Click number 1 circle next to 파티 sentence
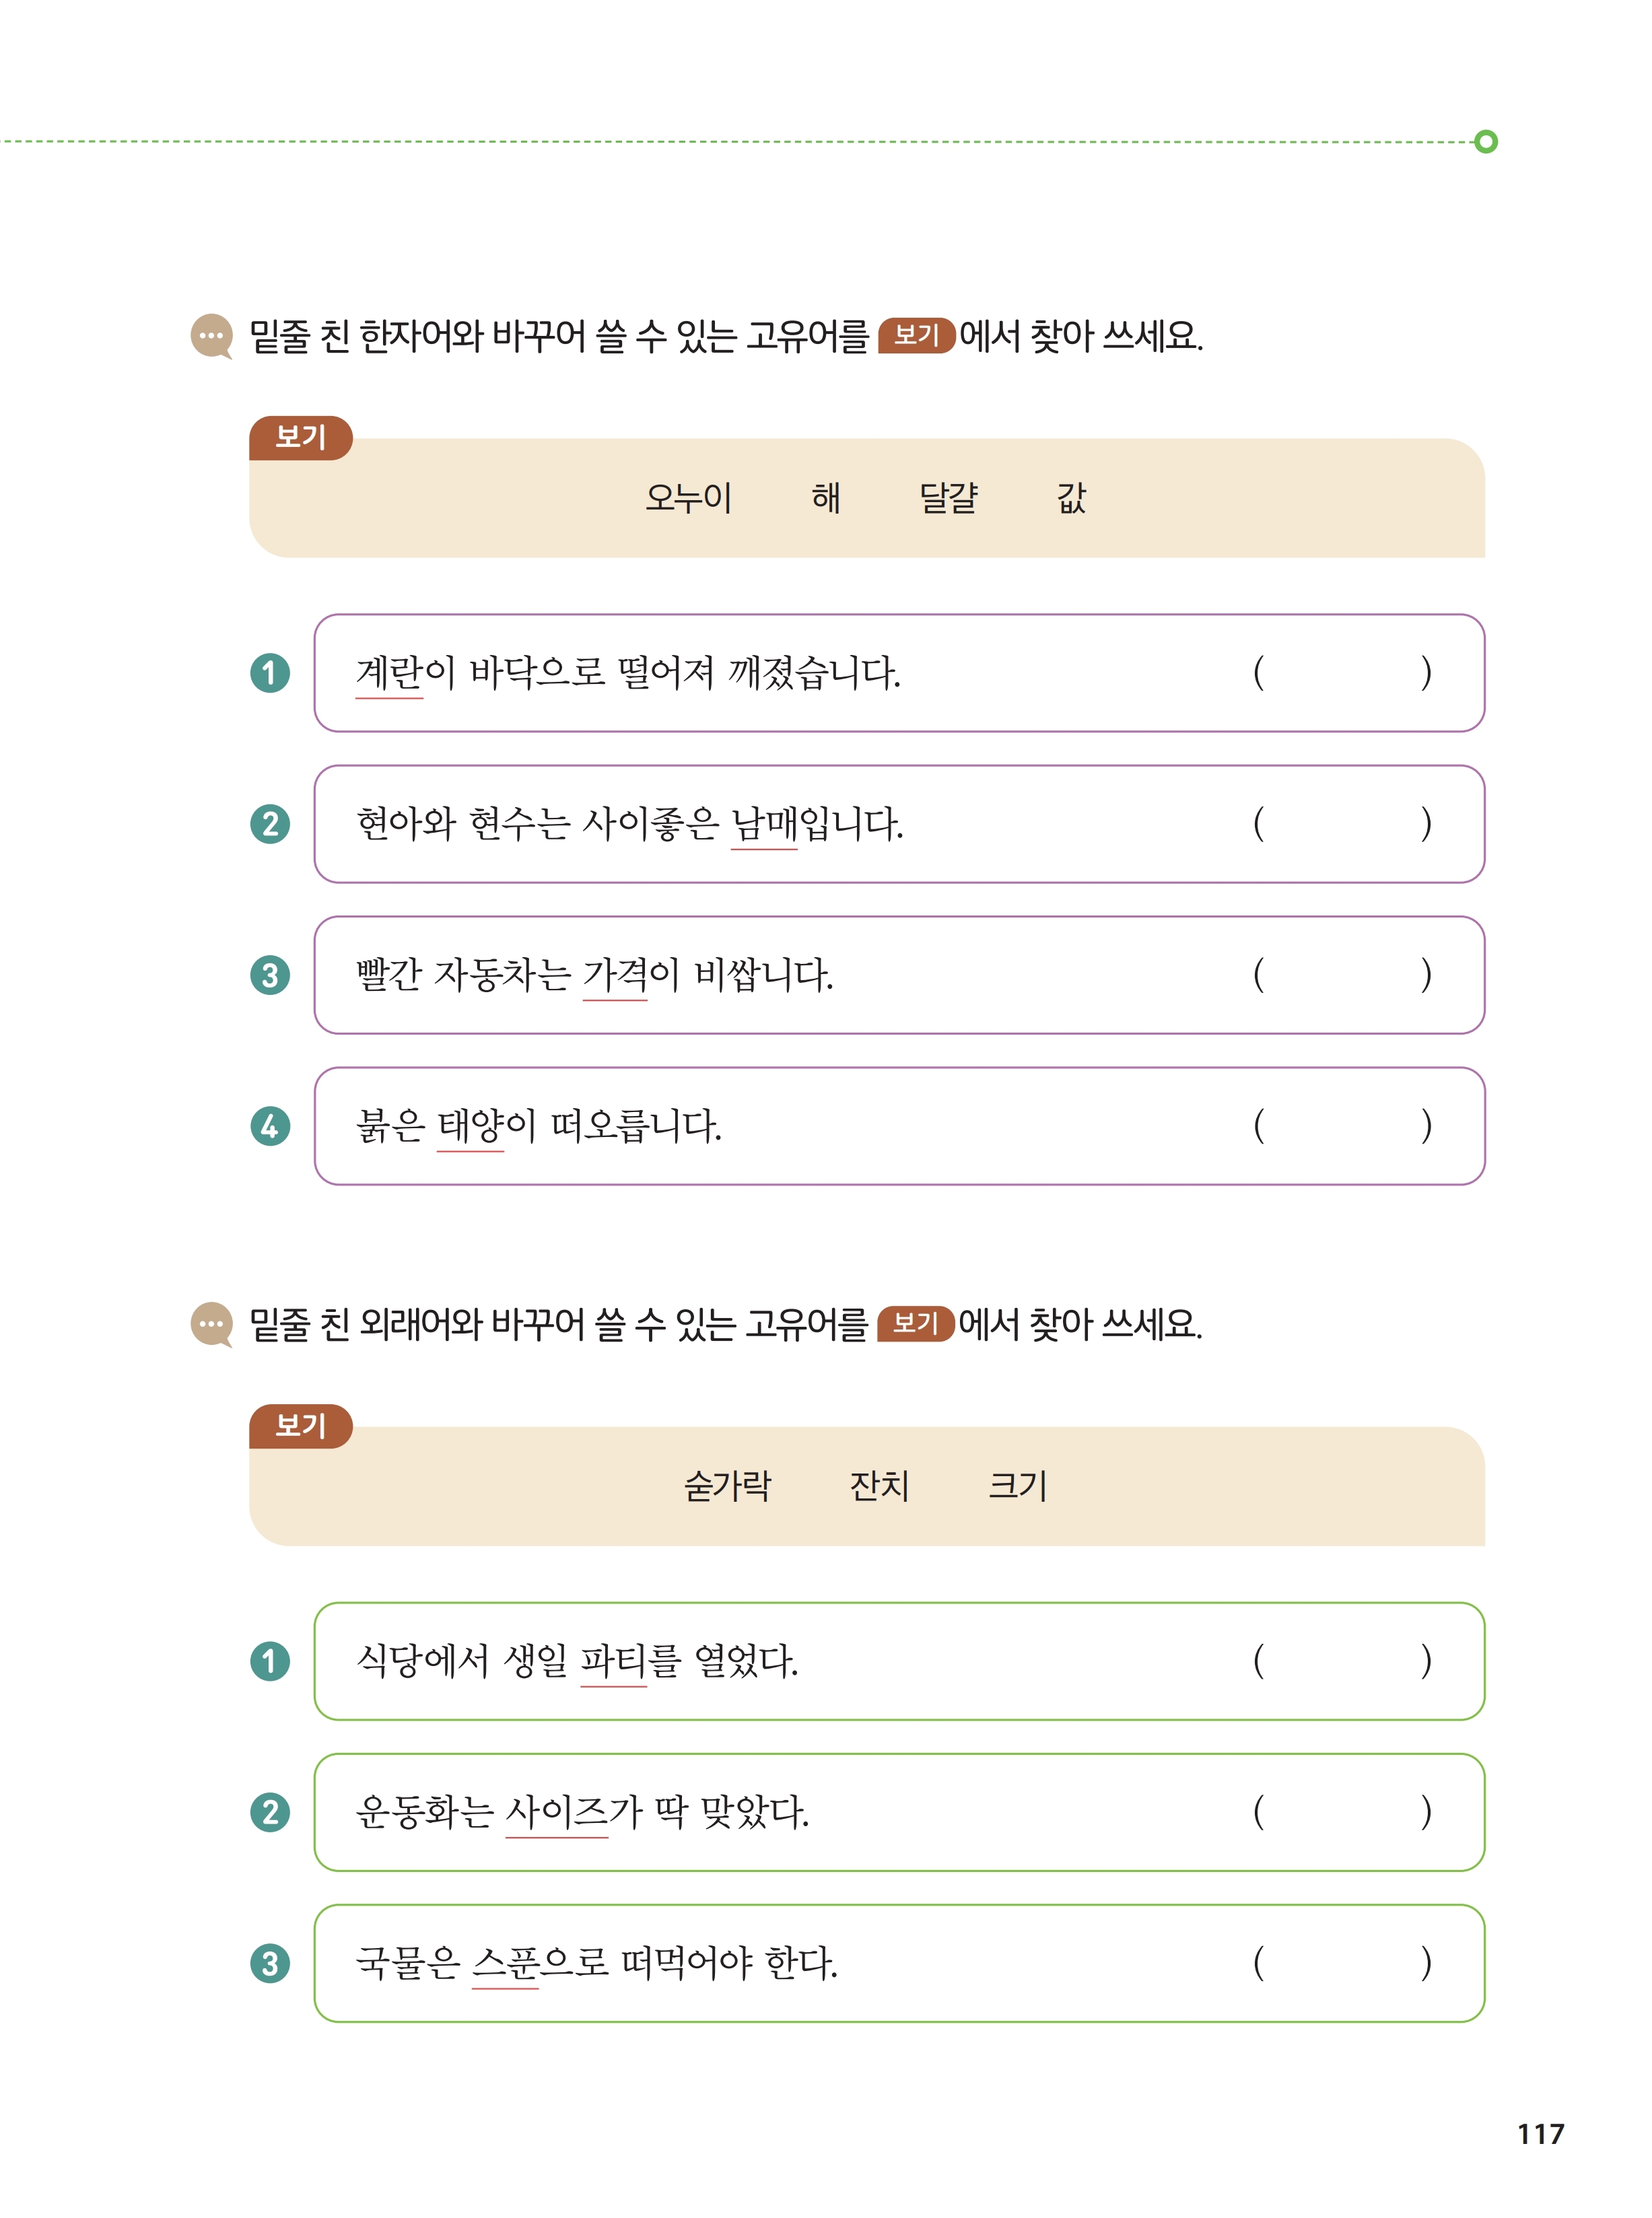Screen dimensions: 1652x2218 tap(270, 1662)
